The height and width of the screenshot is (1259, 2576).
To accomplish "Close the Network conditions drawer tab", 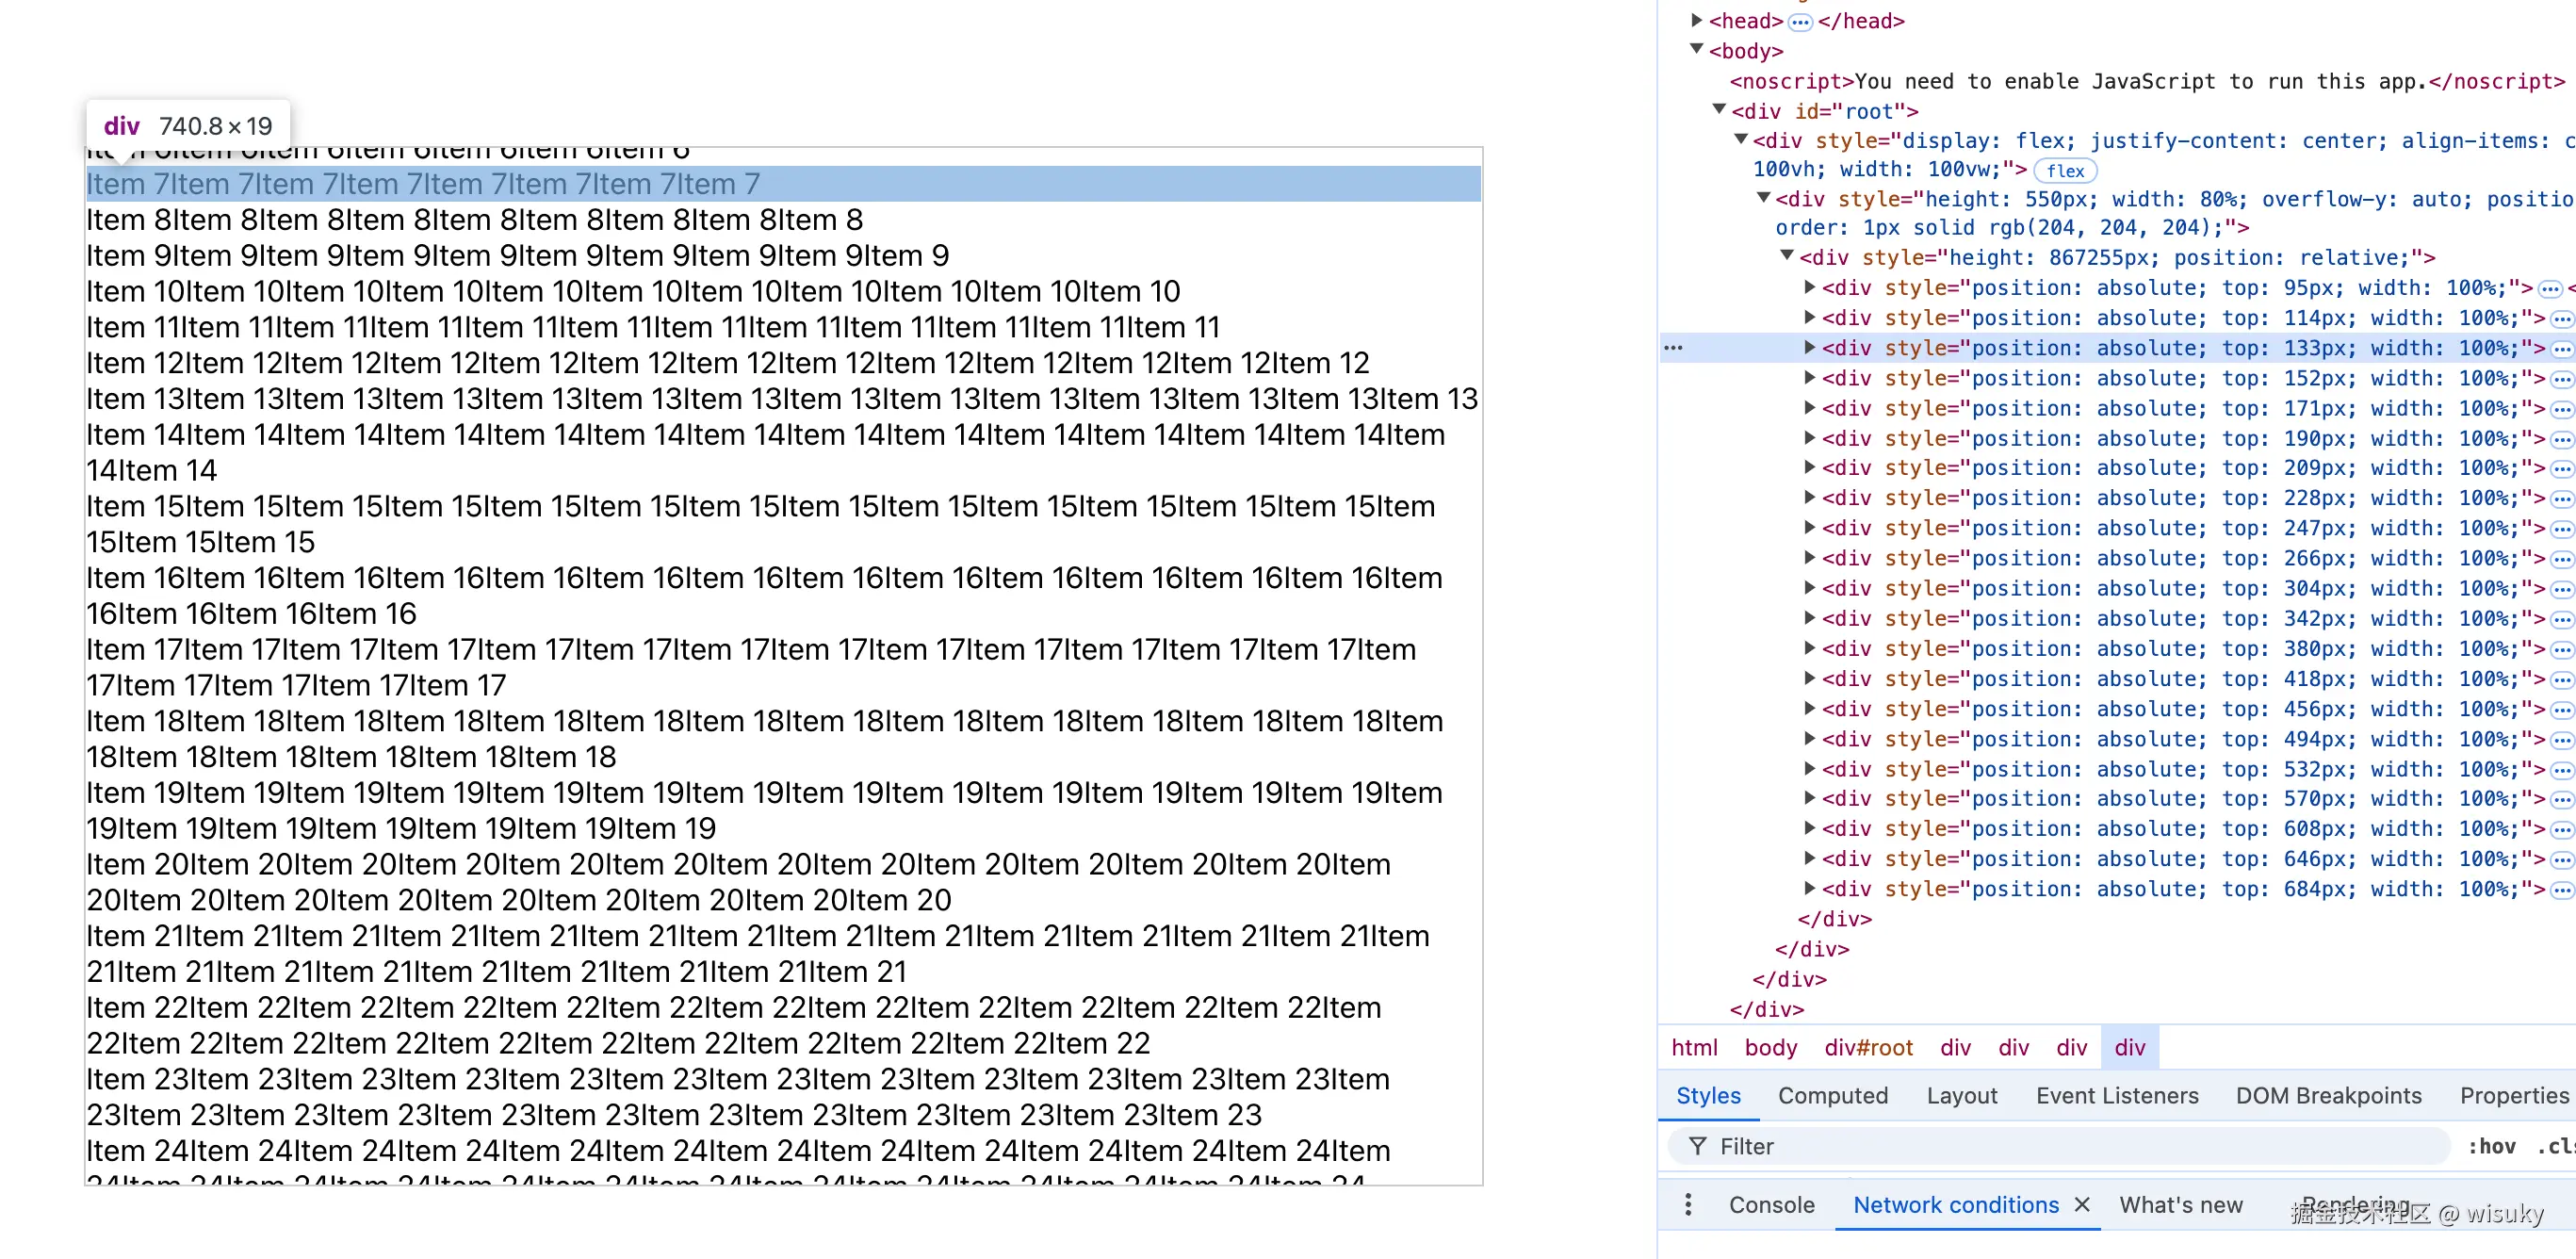I will coord(2082,1205).
